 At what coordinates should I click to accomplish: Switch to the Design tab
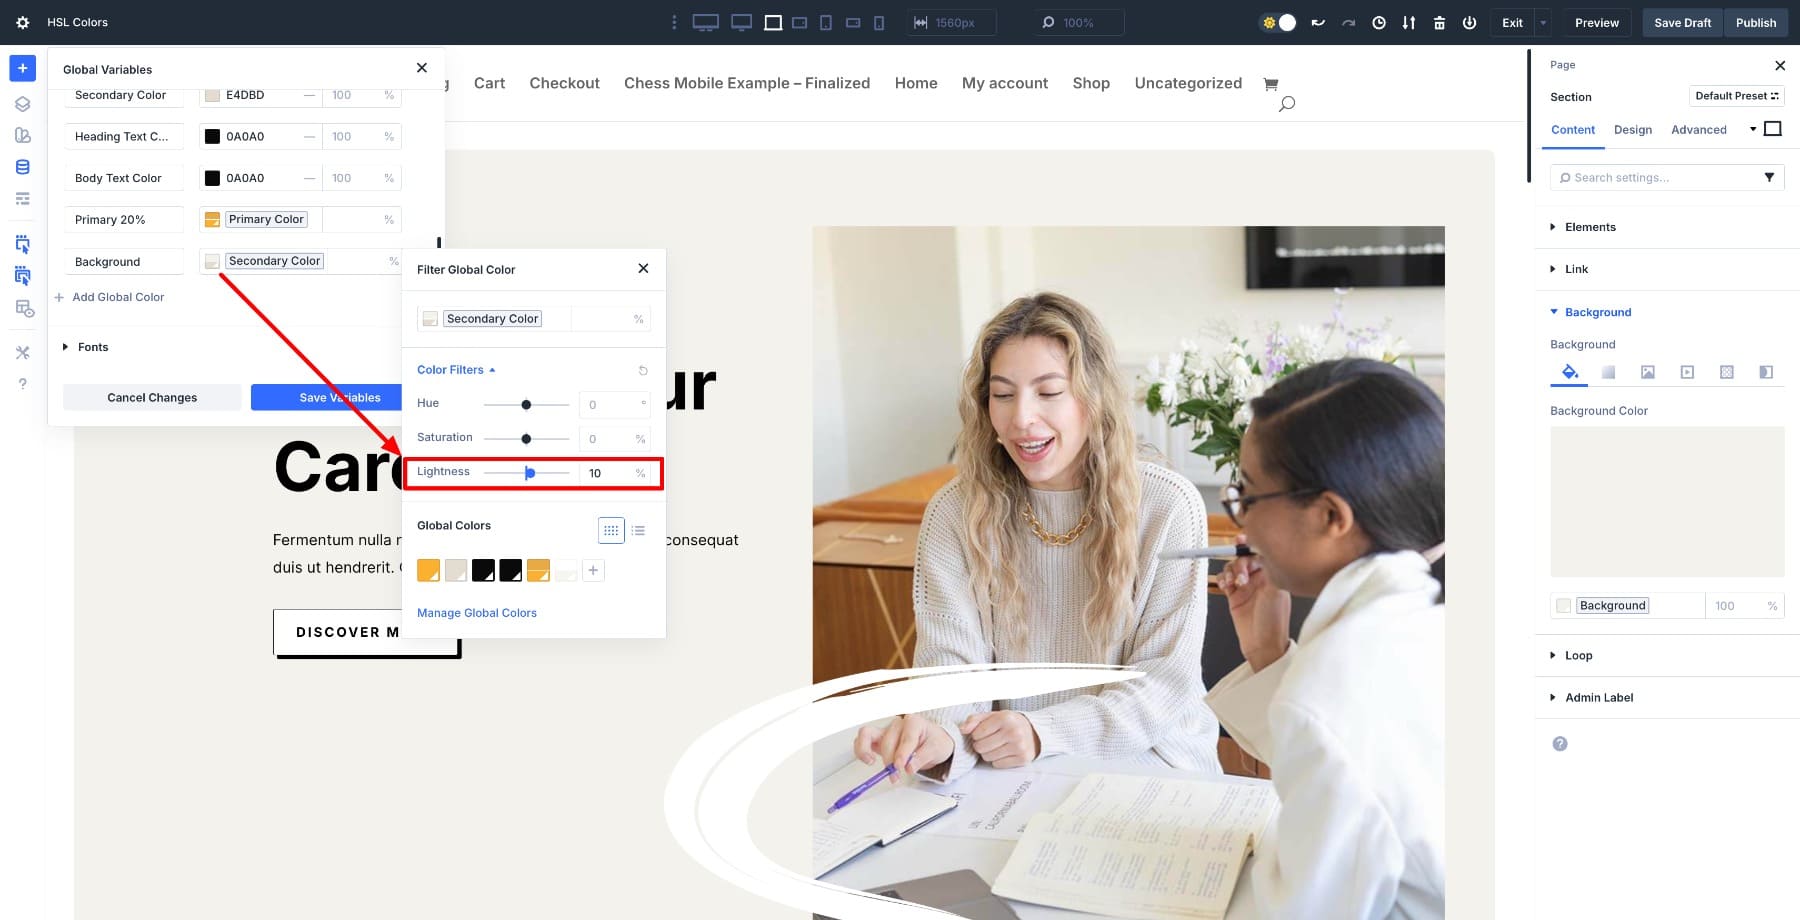click(x=1633, y=129)
